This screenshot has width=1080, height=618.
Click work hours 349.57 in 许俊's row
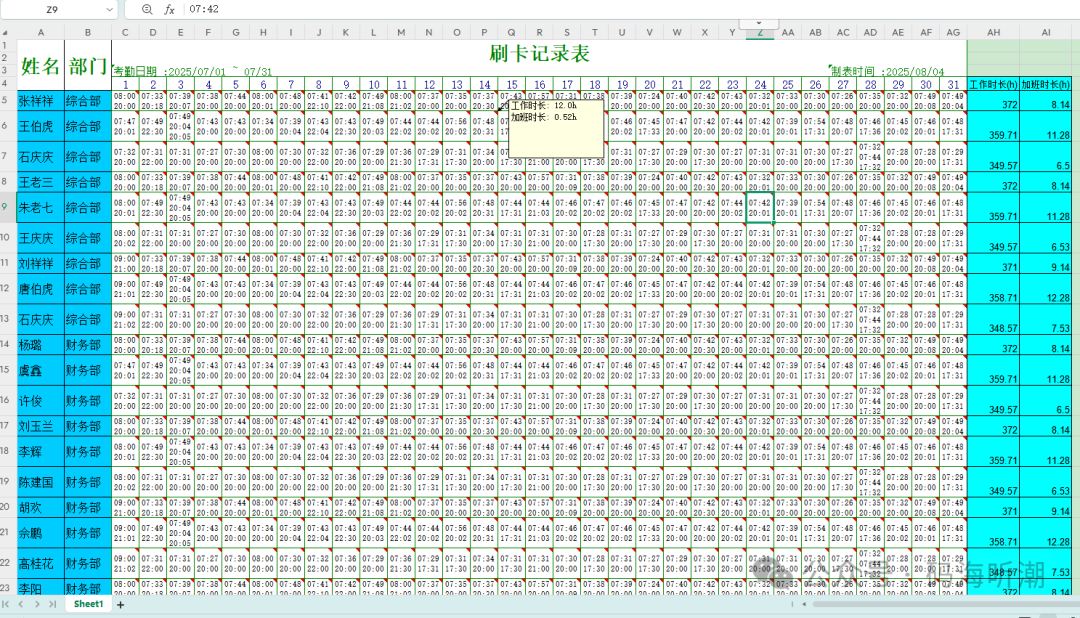click(993, 400)
